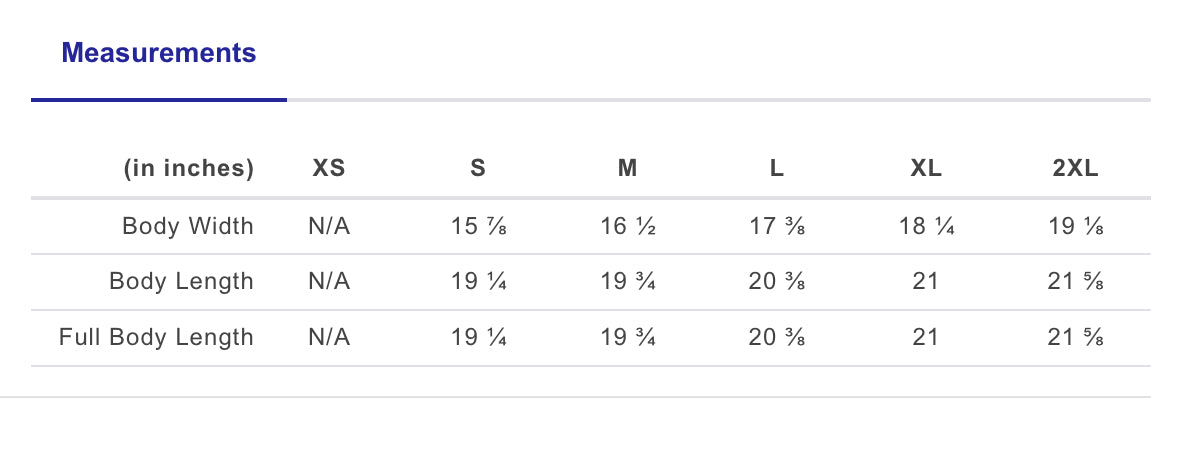
Task: Click the L size column header
Action: [x=776, y=169]
